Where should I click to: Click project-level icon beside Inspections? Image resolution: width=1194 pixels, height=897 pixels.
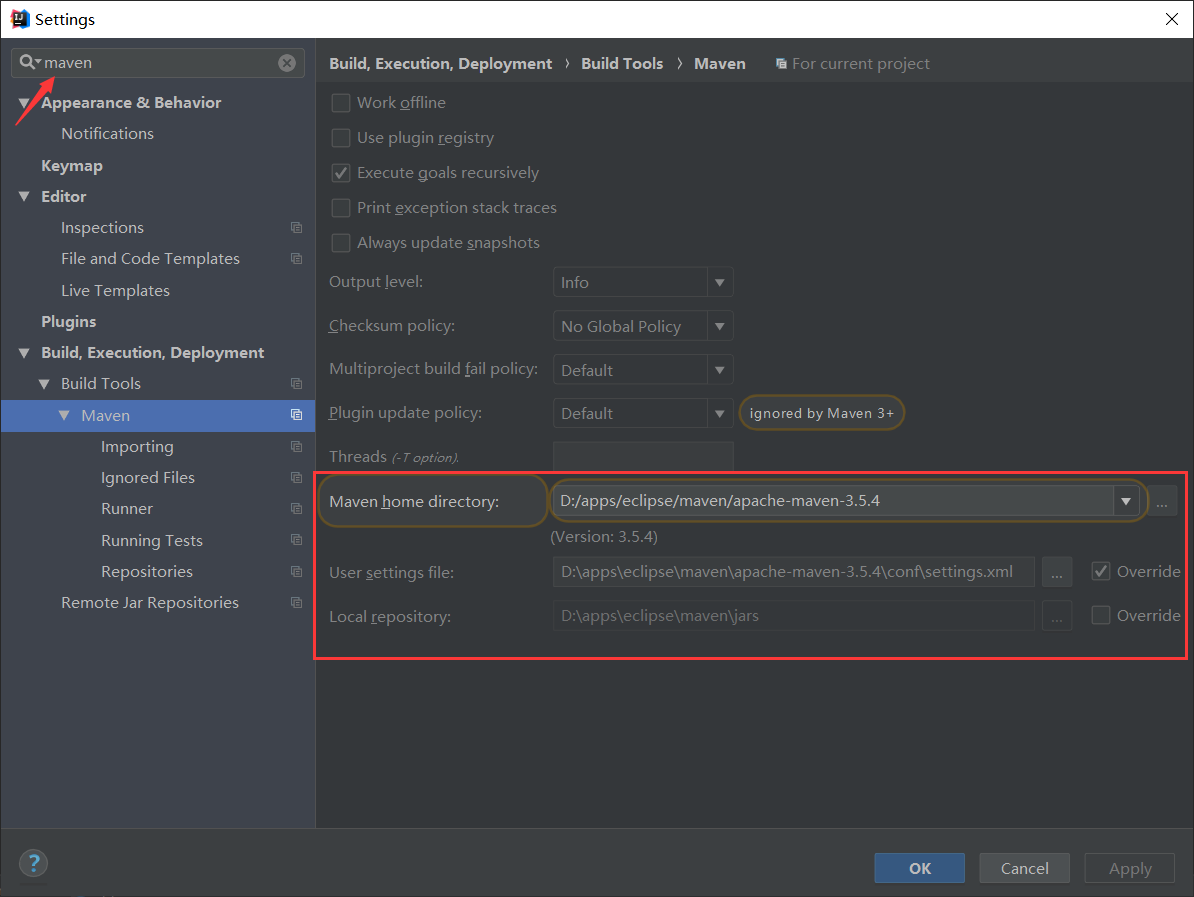point(296,228)
